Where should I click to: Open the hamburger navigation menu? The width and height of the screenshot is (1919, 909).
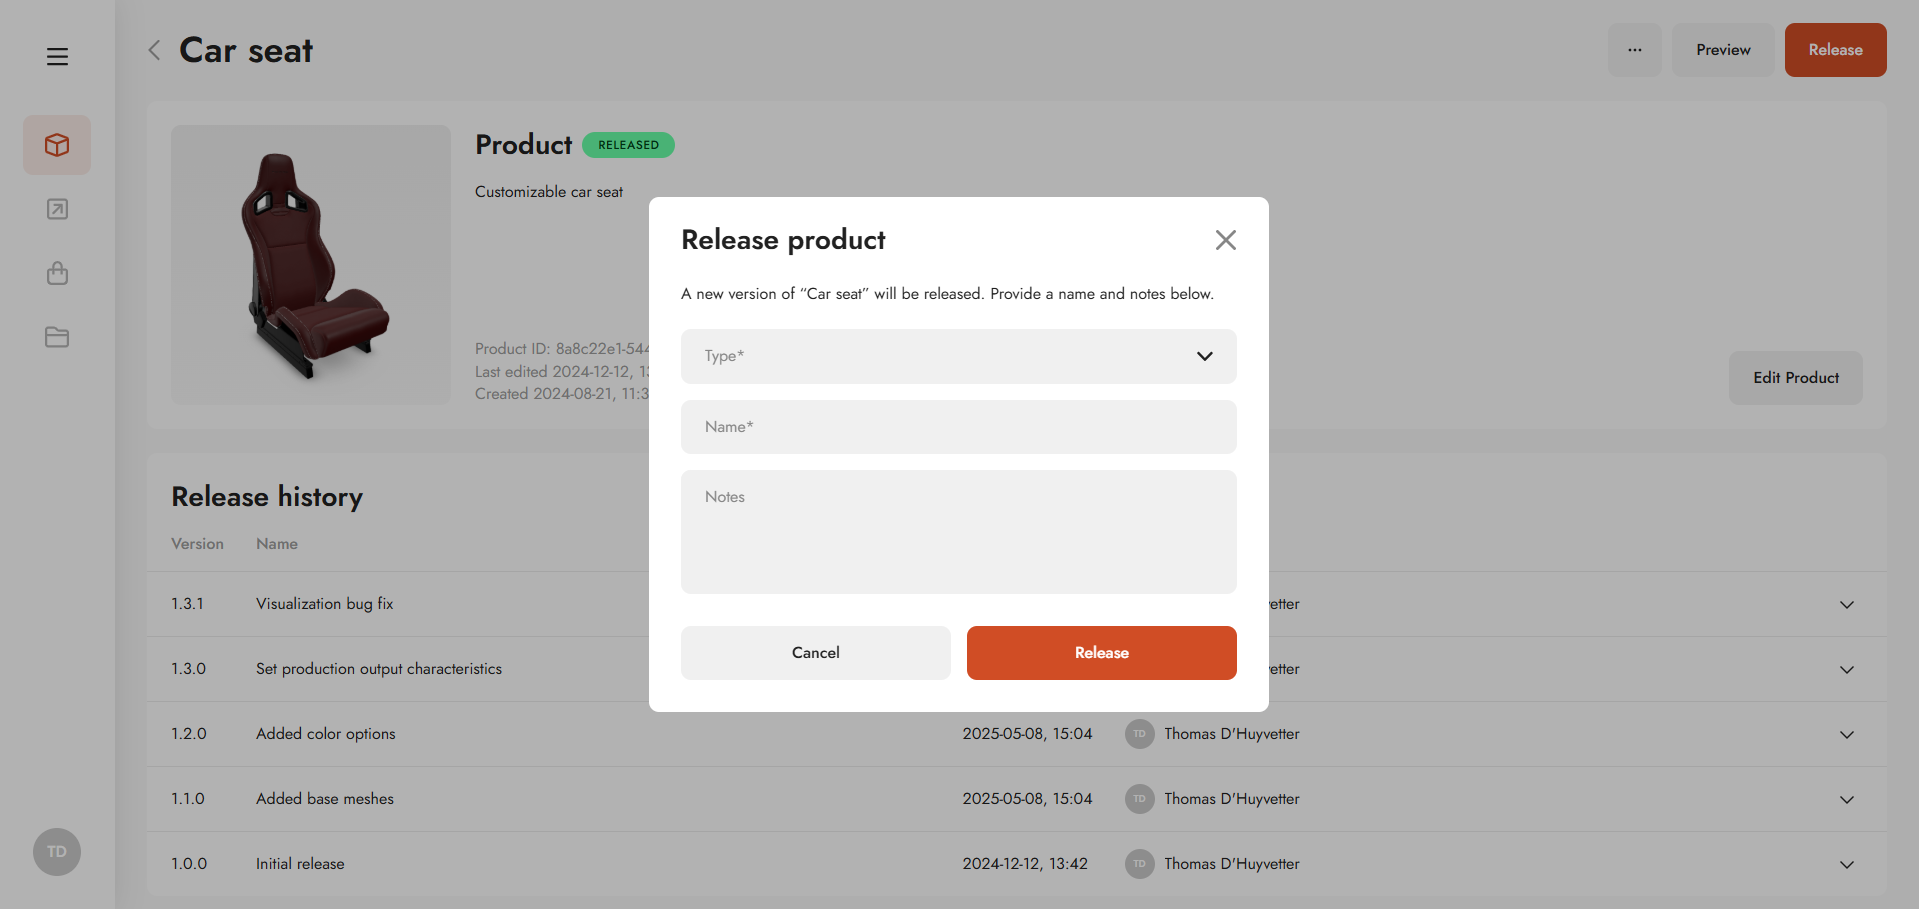coord(57,57)
